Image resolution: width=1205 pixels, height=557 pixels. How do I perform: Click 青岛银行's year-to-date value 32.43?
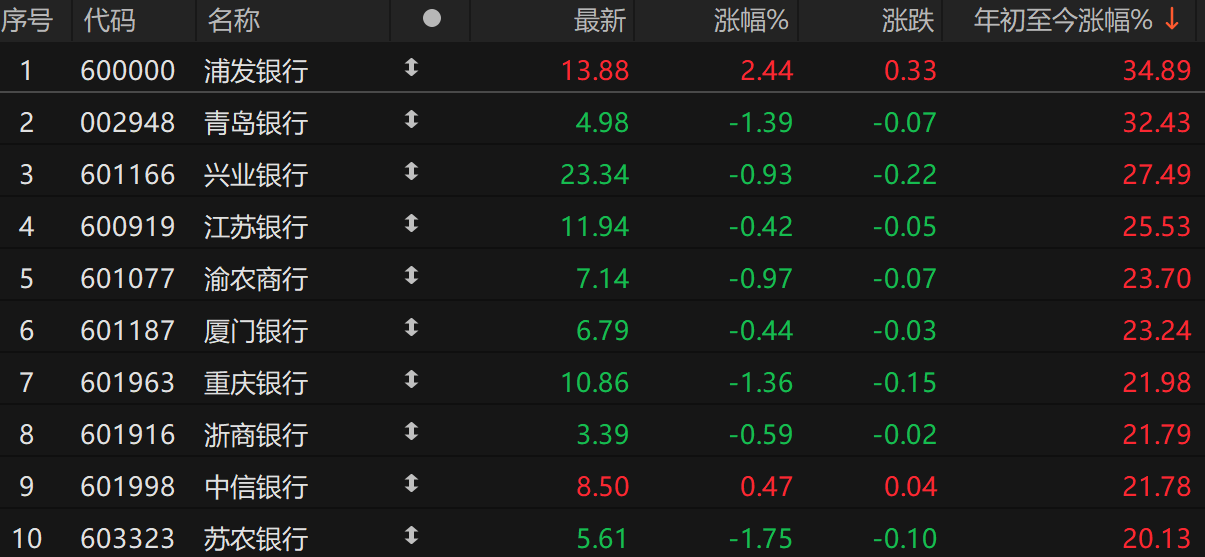click(1156, 123)
